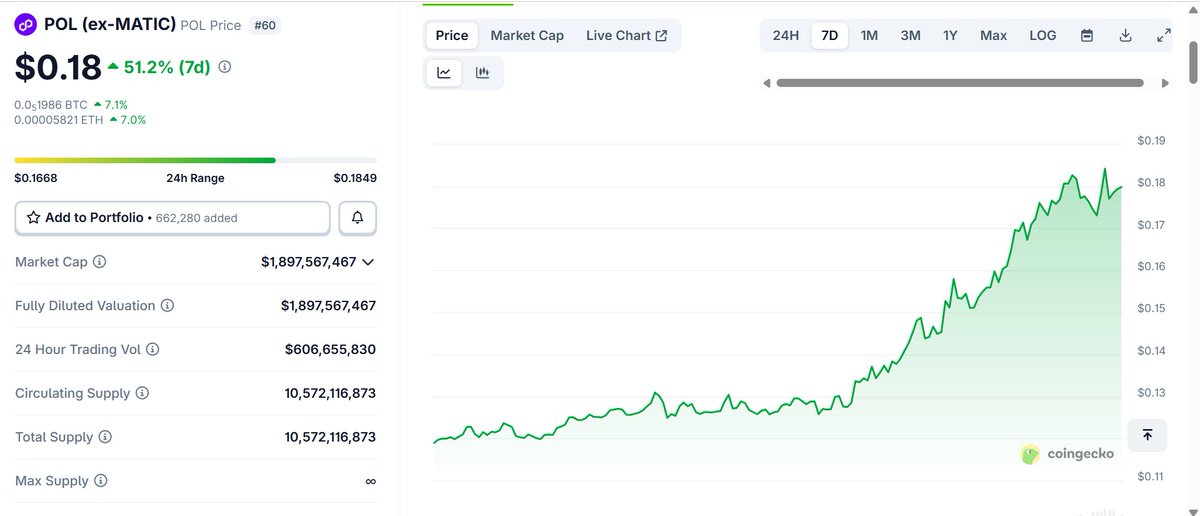Select the Price tab
Viewport: 1200px width, 516px height.
[452, 35]
